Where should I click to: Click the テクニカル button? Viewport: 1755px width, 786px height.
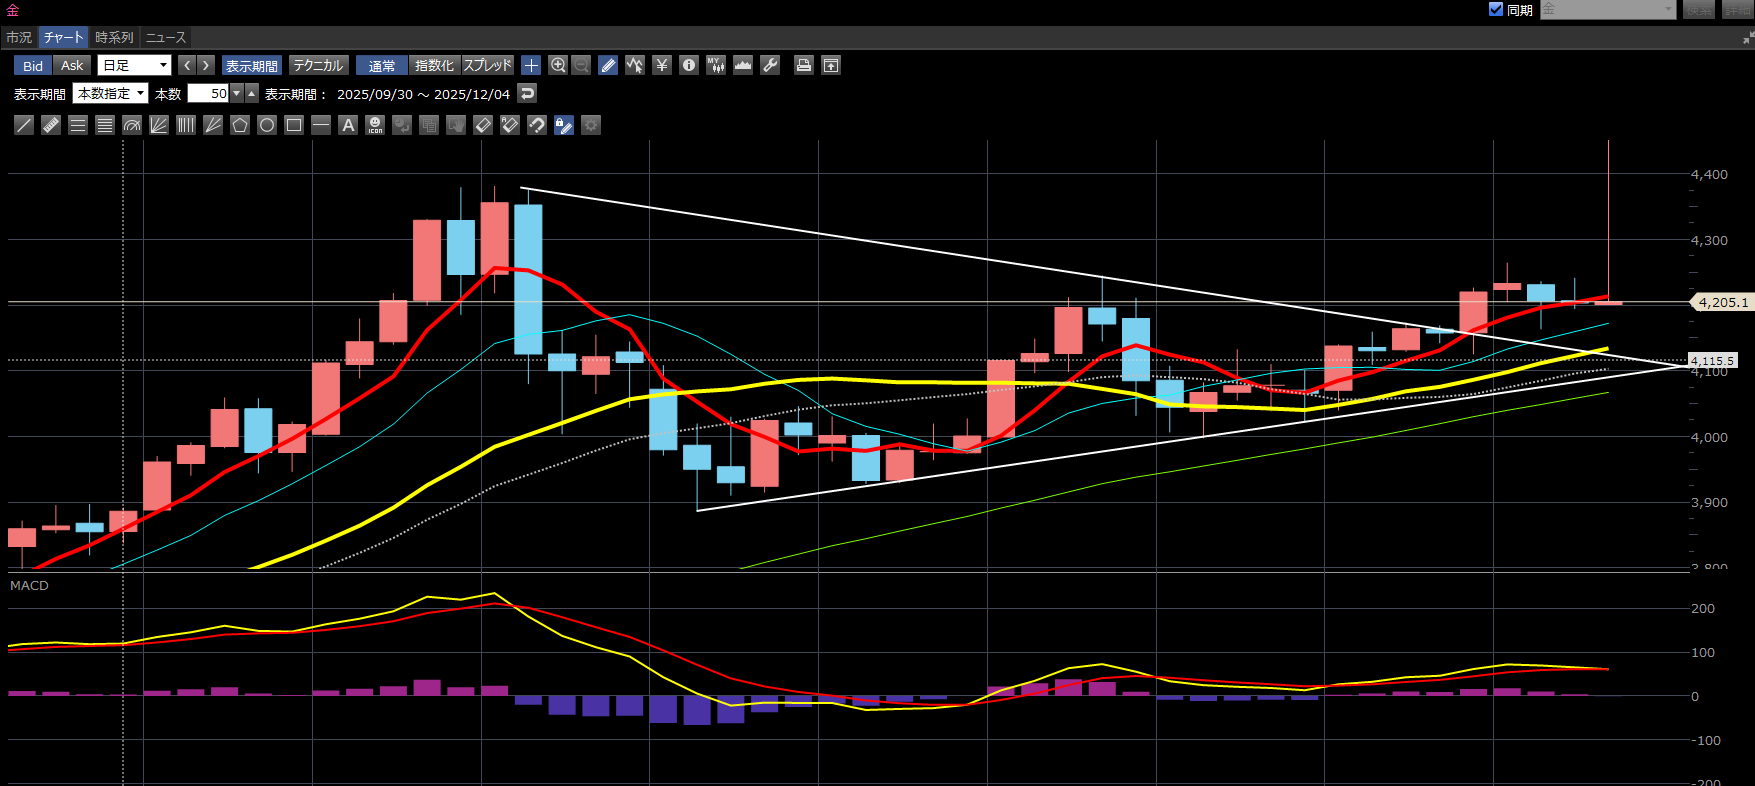click(x=317, y=65)
